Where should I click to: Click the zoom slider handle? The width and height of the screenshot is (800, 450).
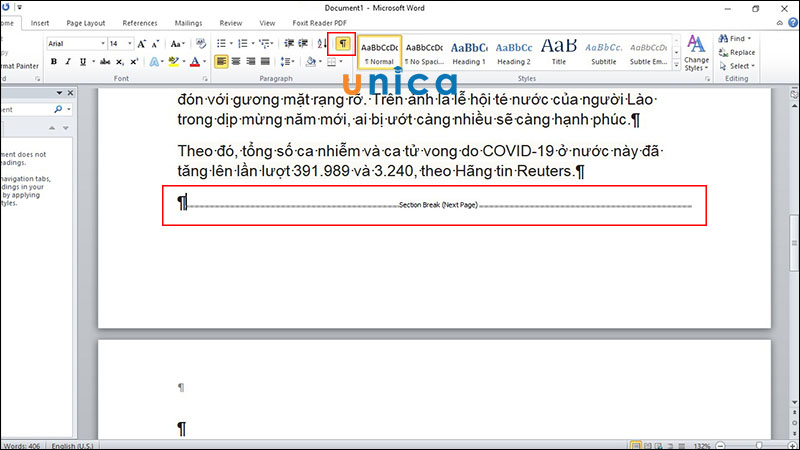tap(759, 446)
